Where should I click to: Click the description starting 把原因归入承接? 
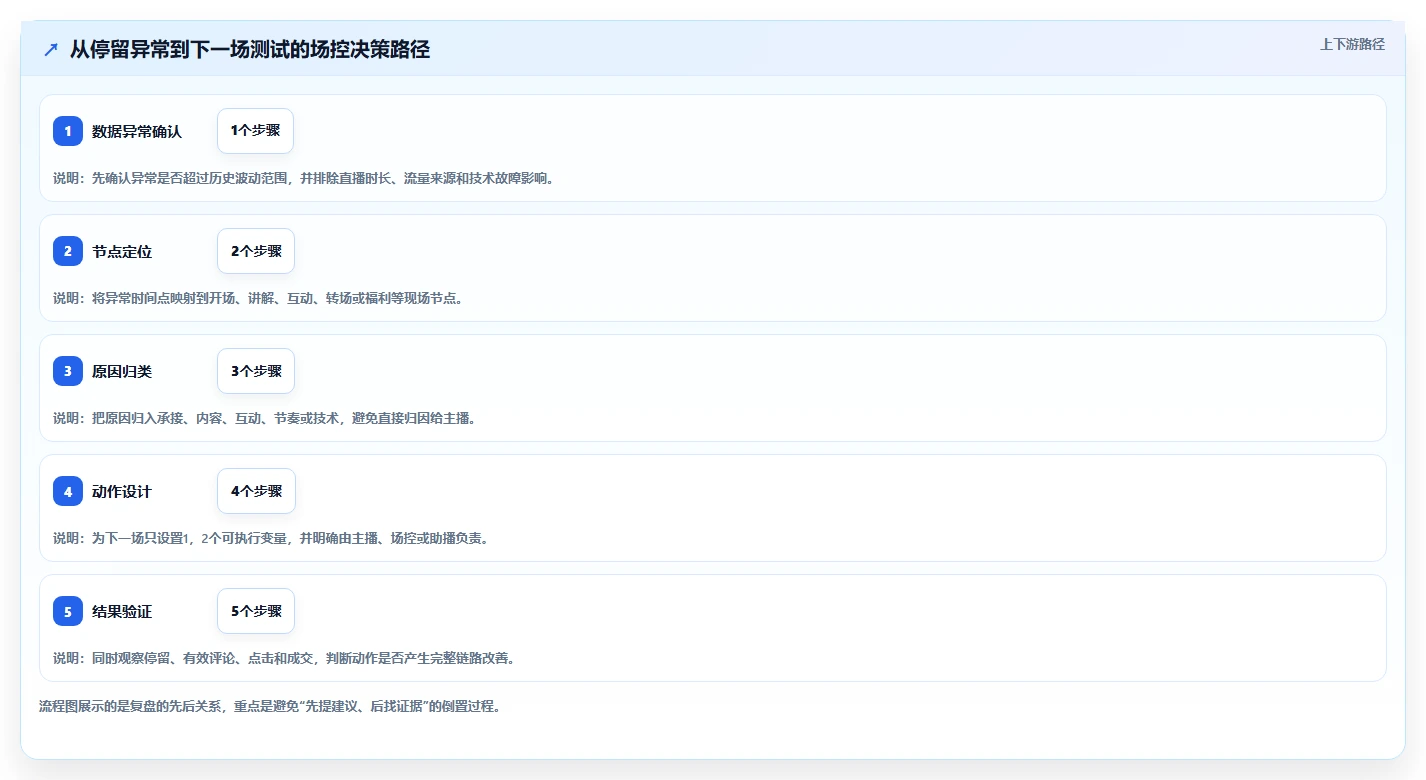[x=265, y=418]
